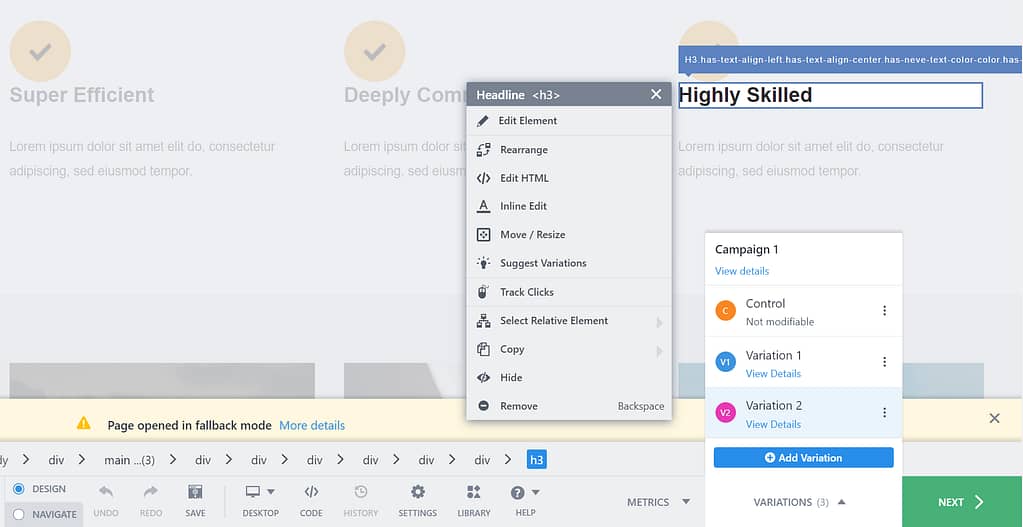Dismiss the fallback mode warning bar
The height and width of the screenshot is (527, 1023).
click(994, 418)
